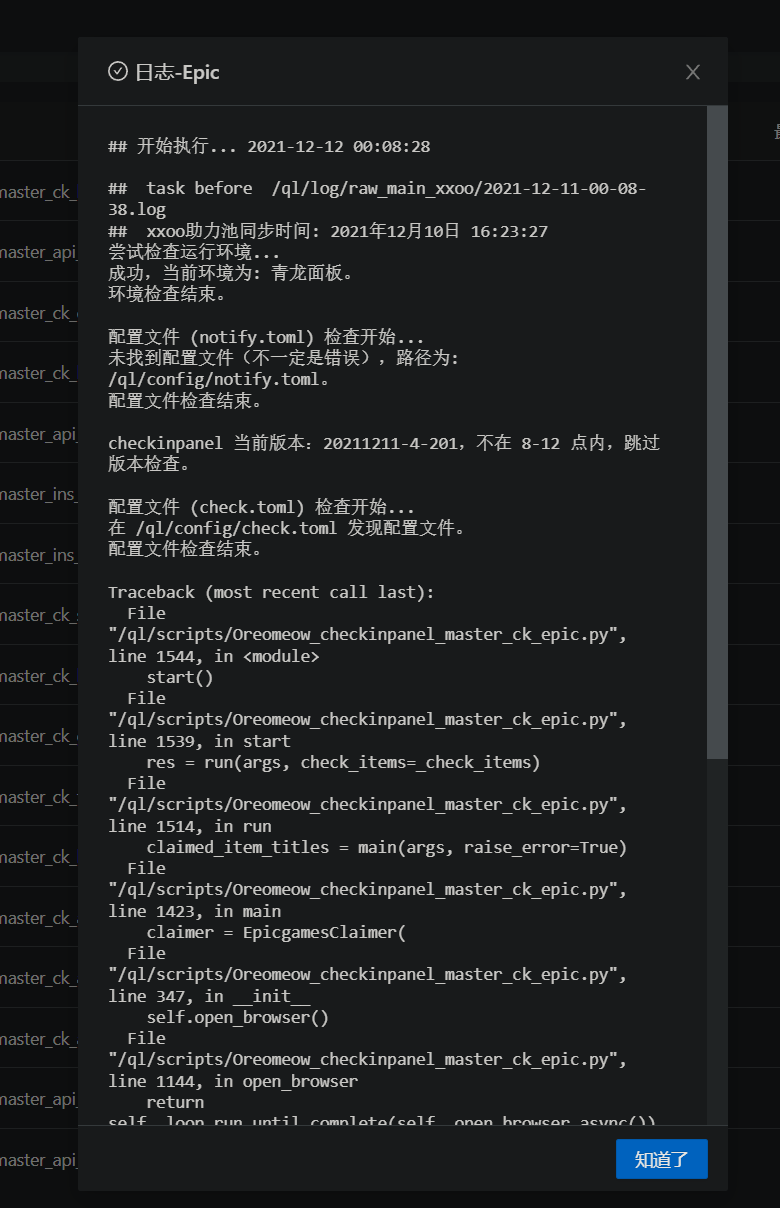Image resolution: width=780 pixels, height=1208 pixels.
Task: Select a master_ins row in the task list
Action: [30, 494]
